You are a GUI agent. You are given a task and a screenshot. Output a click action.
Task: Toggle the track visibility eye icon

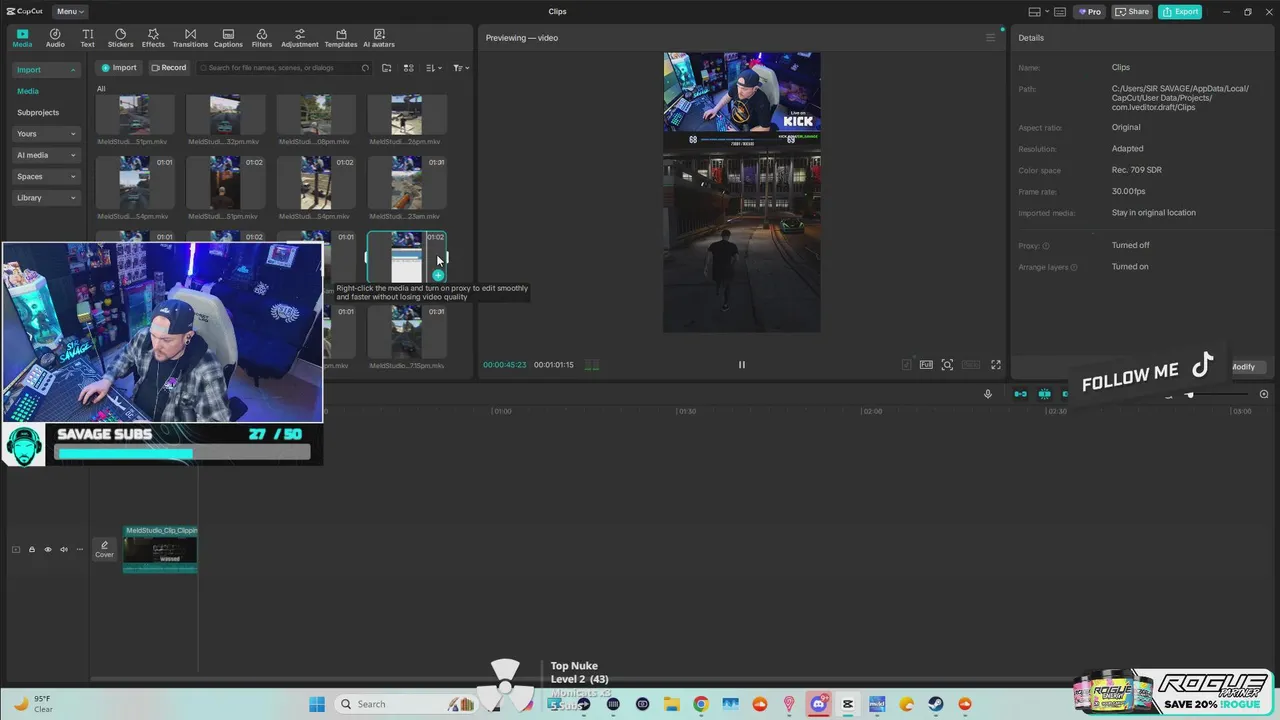pos(47,549)
